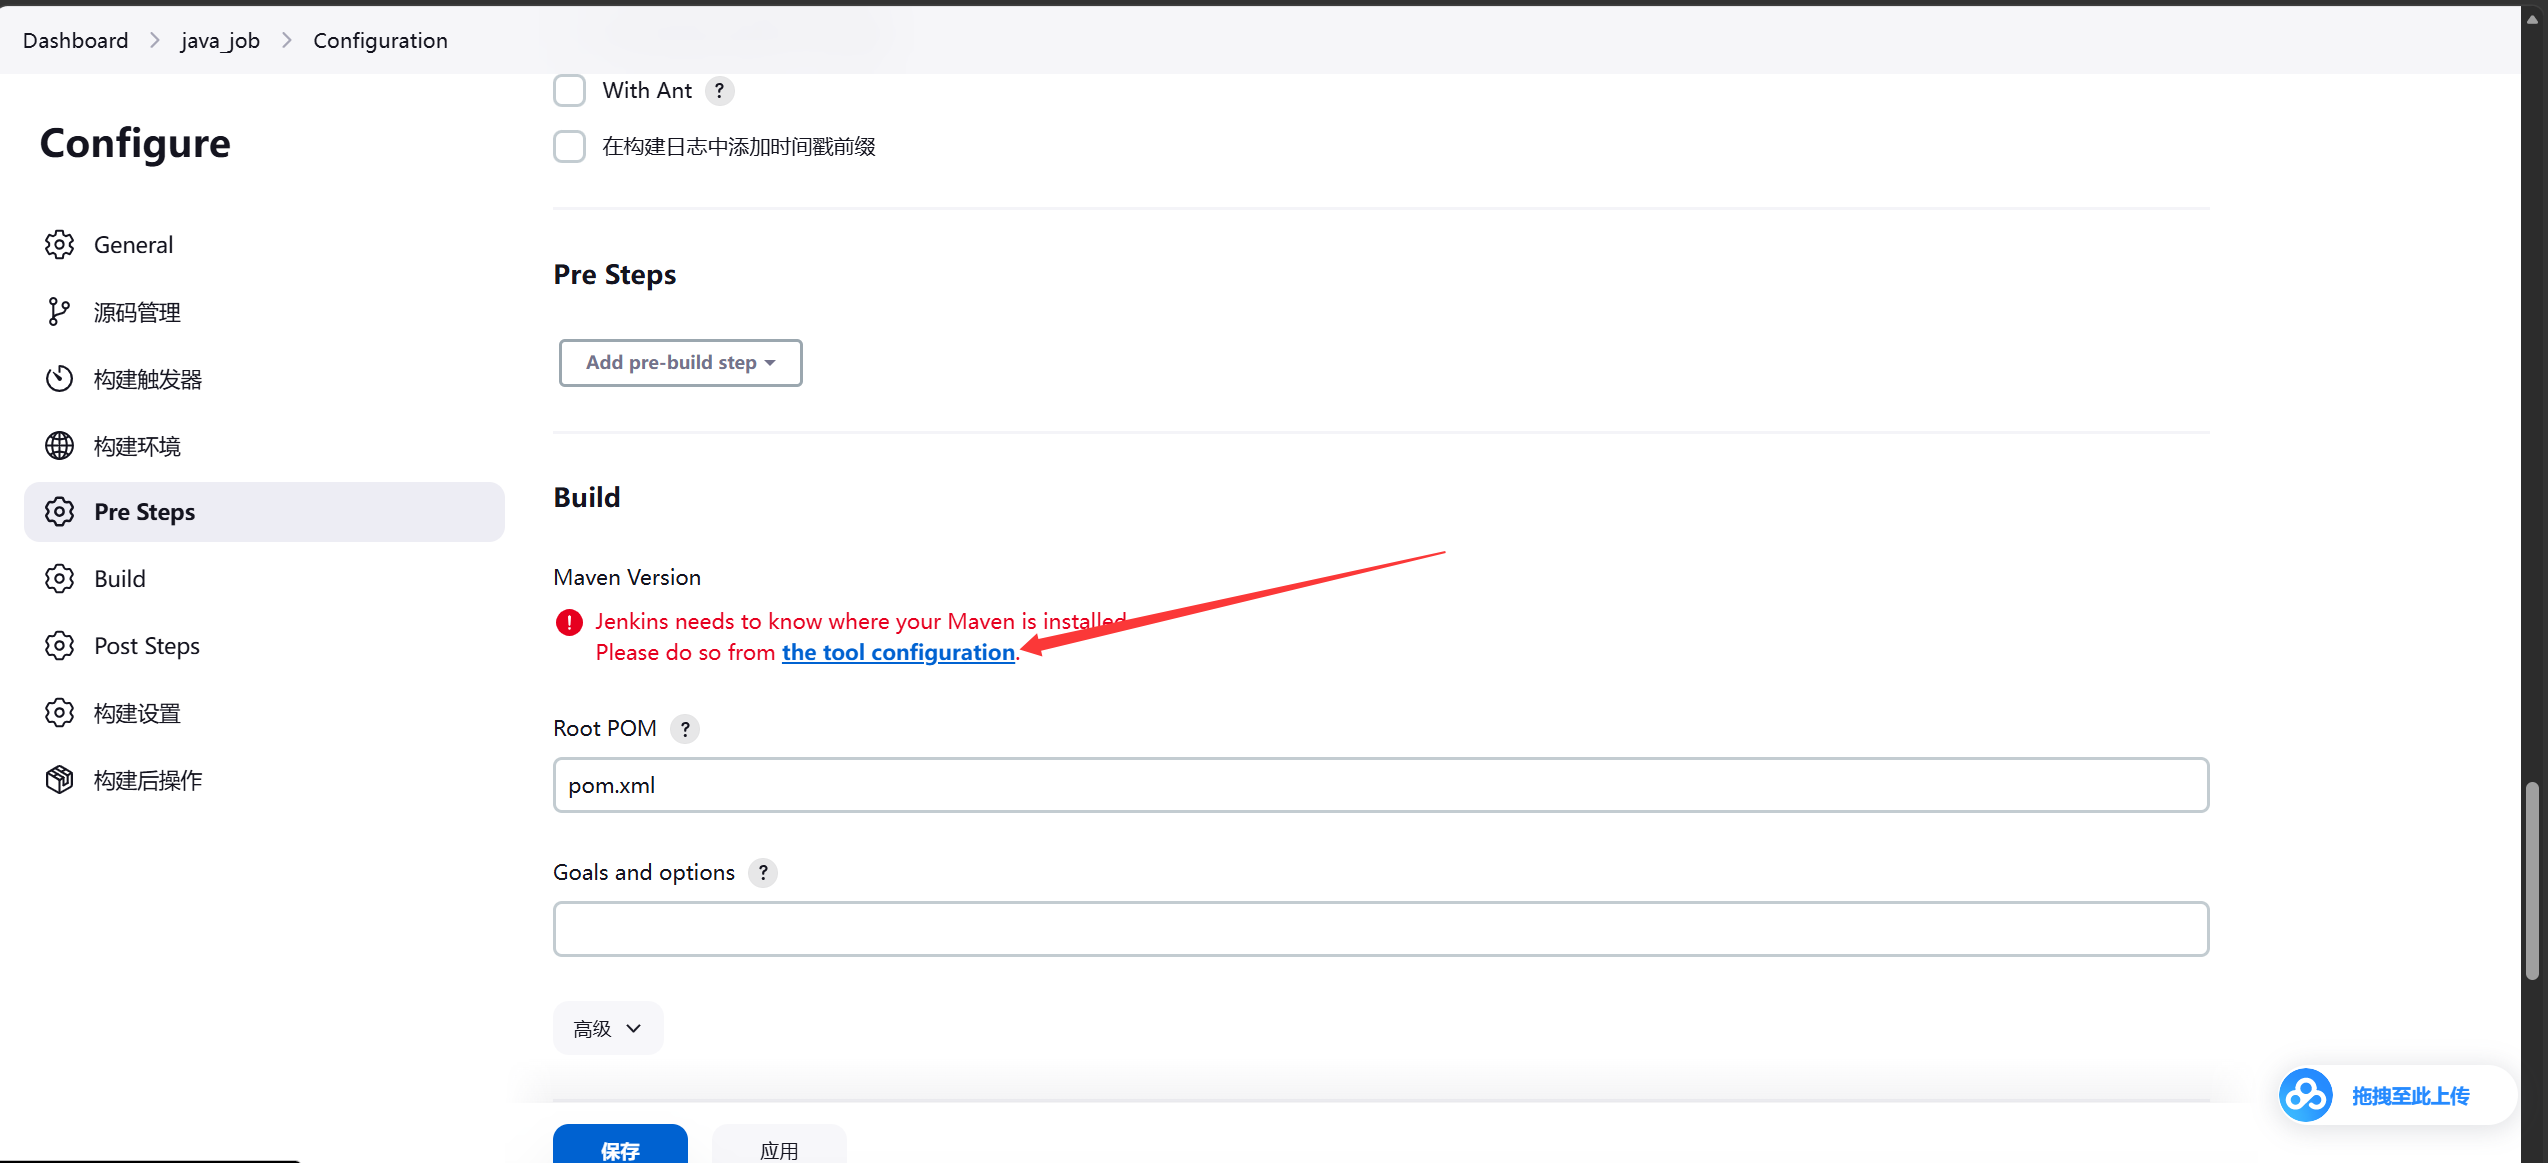Open help for Goals and options
Image resolution: width=2548 pixels, height=1163 pixels.
763,873
